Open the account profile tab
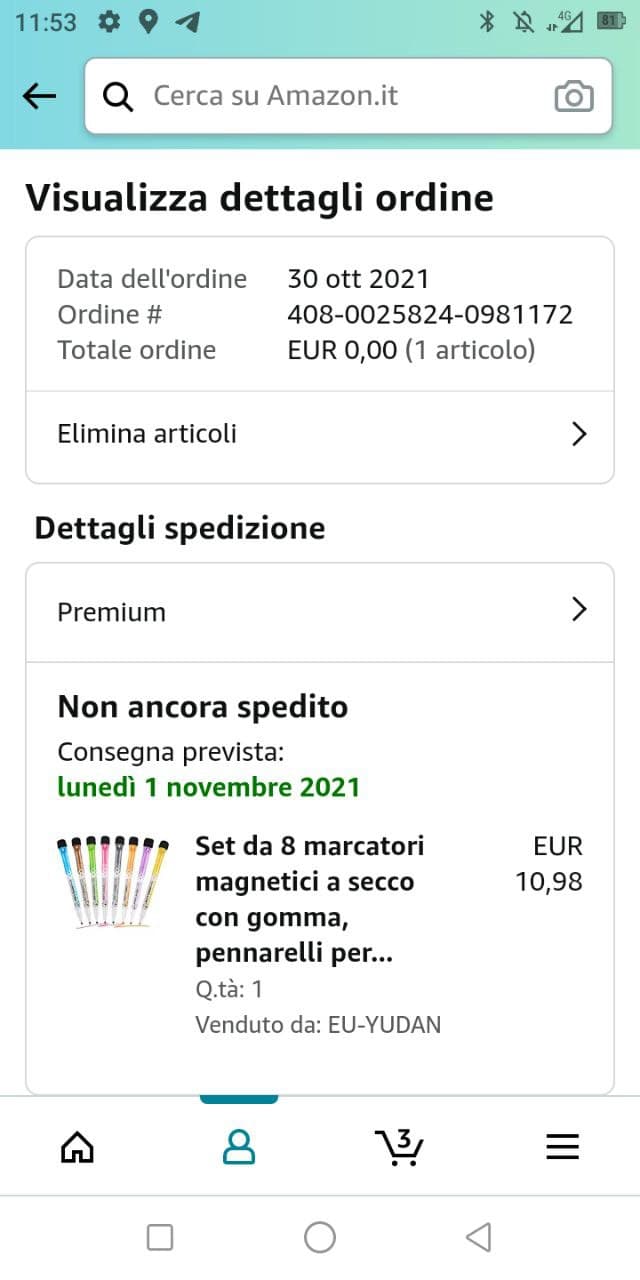This screenshot has height=1280, width=640. point(238,1147)
